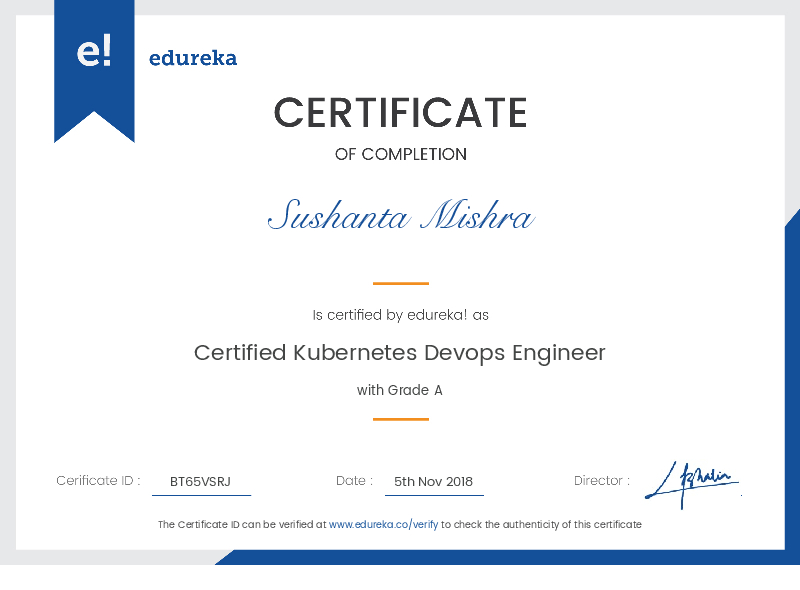Screen dimensions: 800x590
Task: Click 'Is certified by edureka! as' line
Action: [401, 315]
